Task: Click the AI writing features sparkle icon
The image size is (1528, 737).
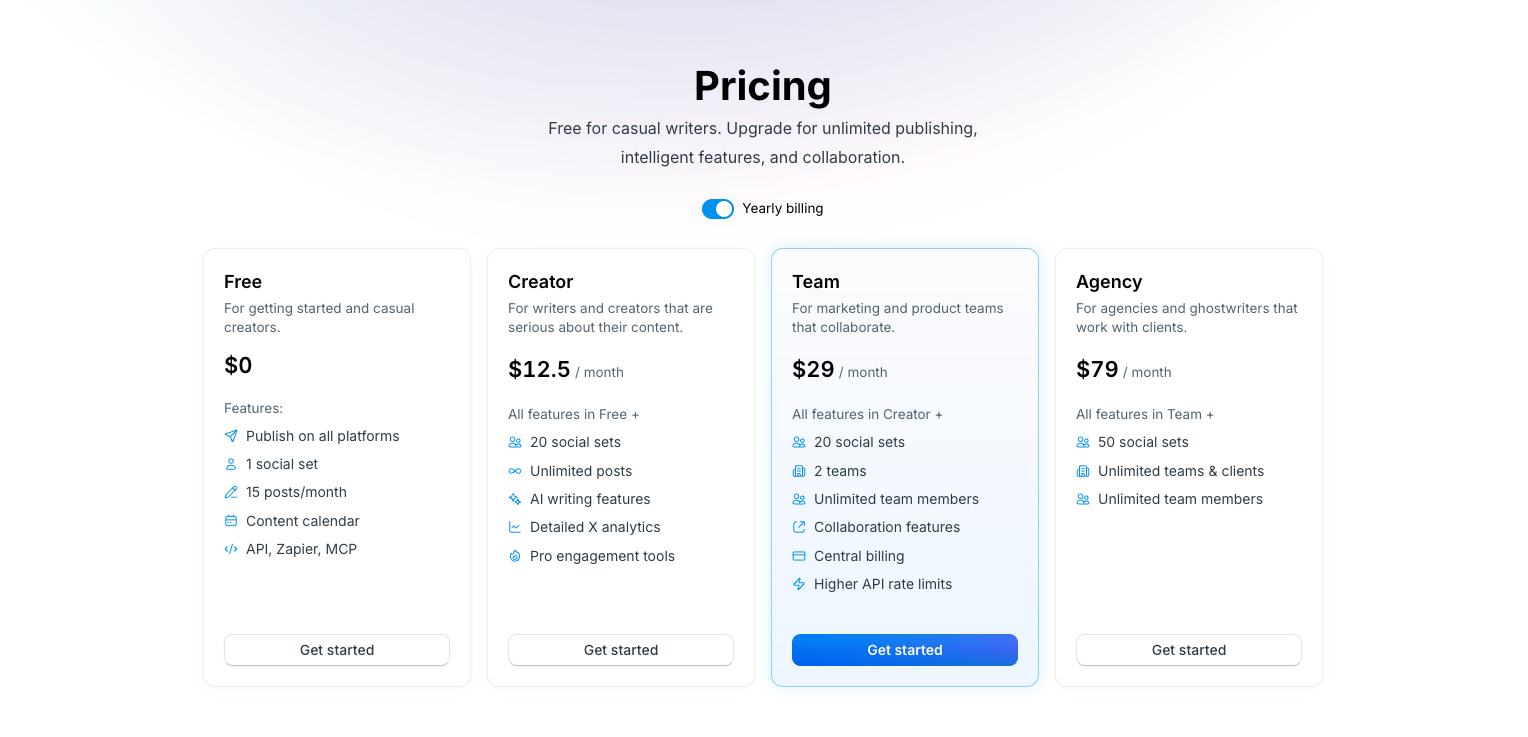Action: point(514,499)
